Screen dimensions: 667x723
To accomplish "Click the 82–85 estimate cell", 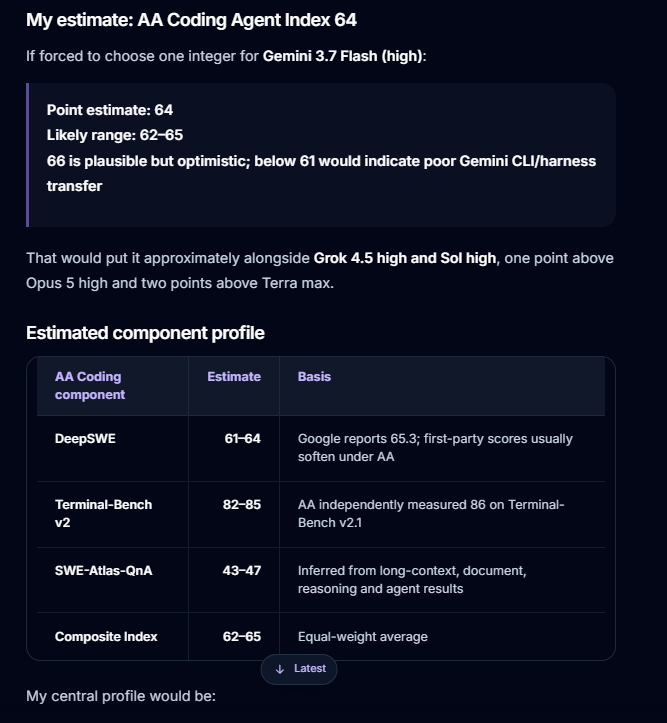I will [242, 504].
